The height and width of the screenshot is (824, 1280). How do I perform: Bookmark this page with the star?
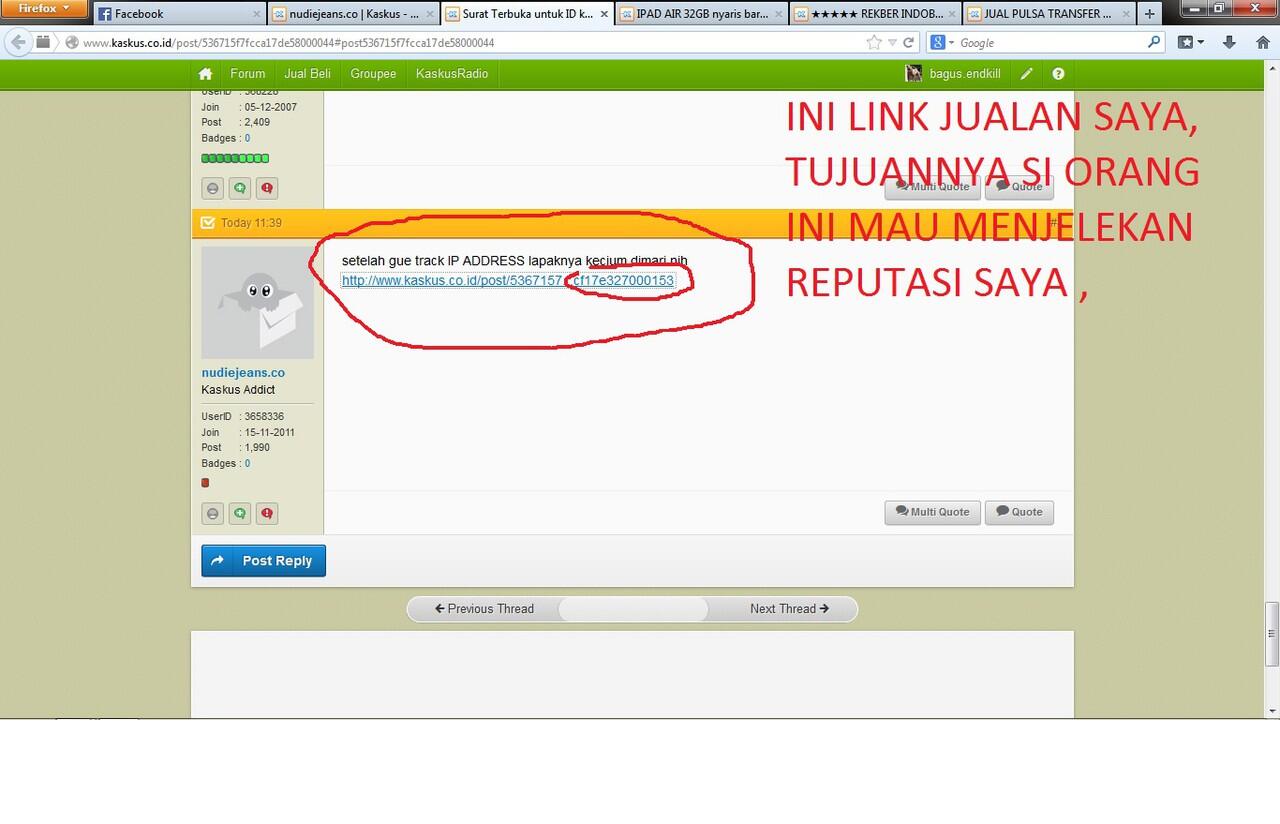pos(874,43)
